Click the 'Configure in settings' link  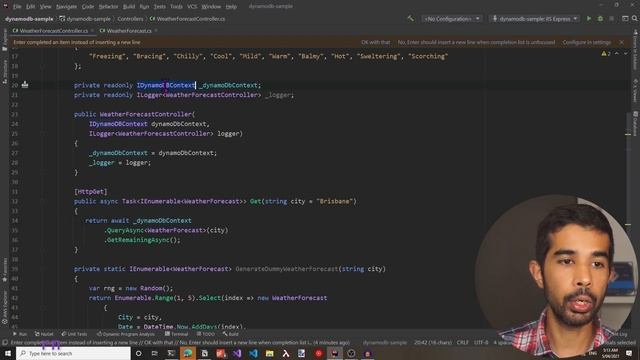(587, 42)
